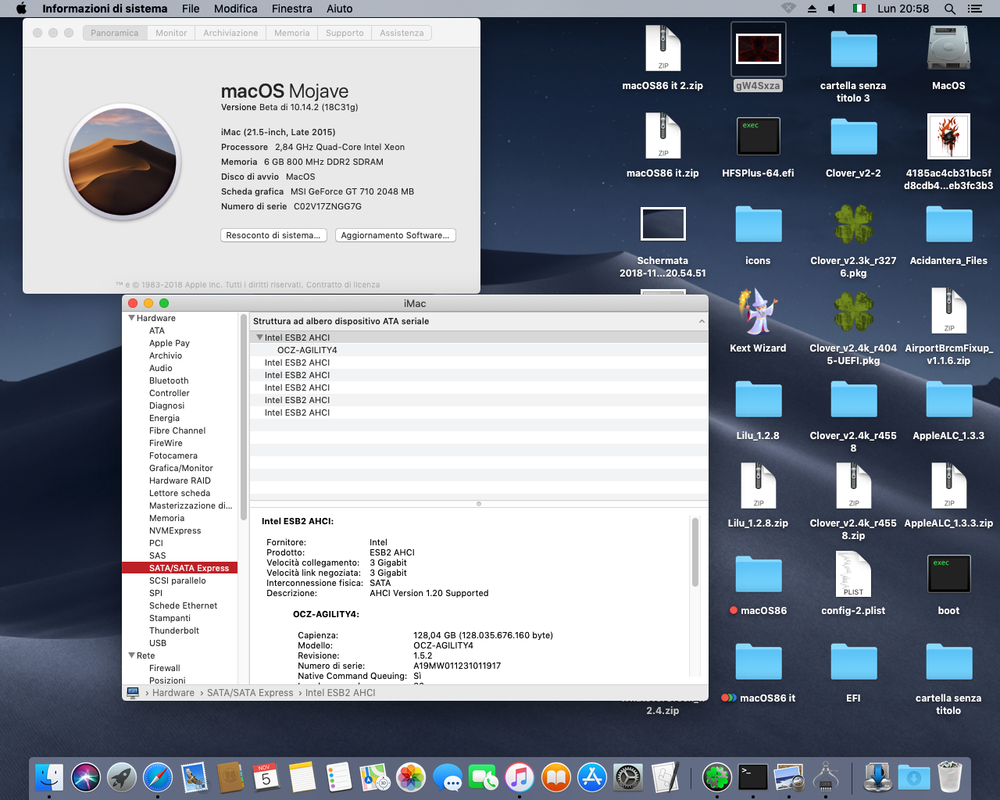The image size is (1000, 800).
Task: Switch to the Archiviazione tab
Action: click(x=230, y=33)
